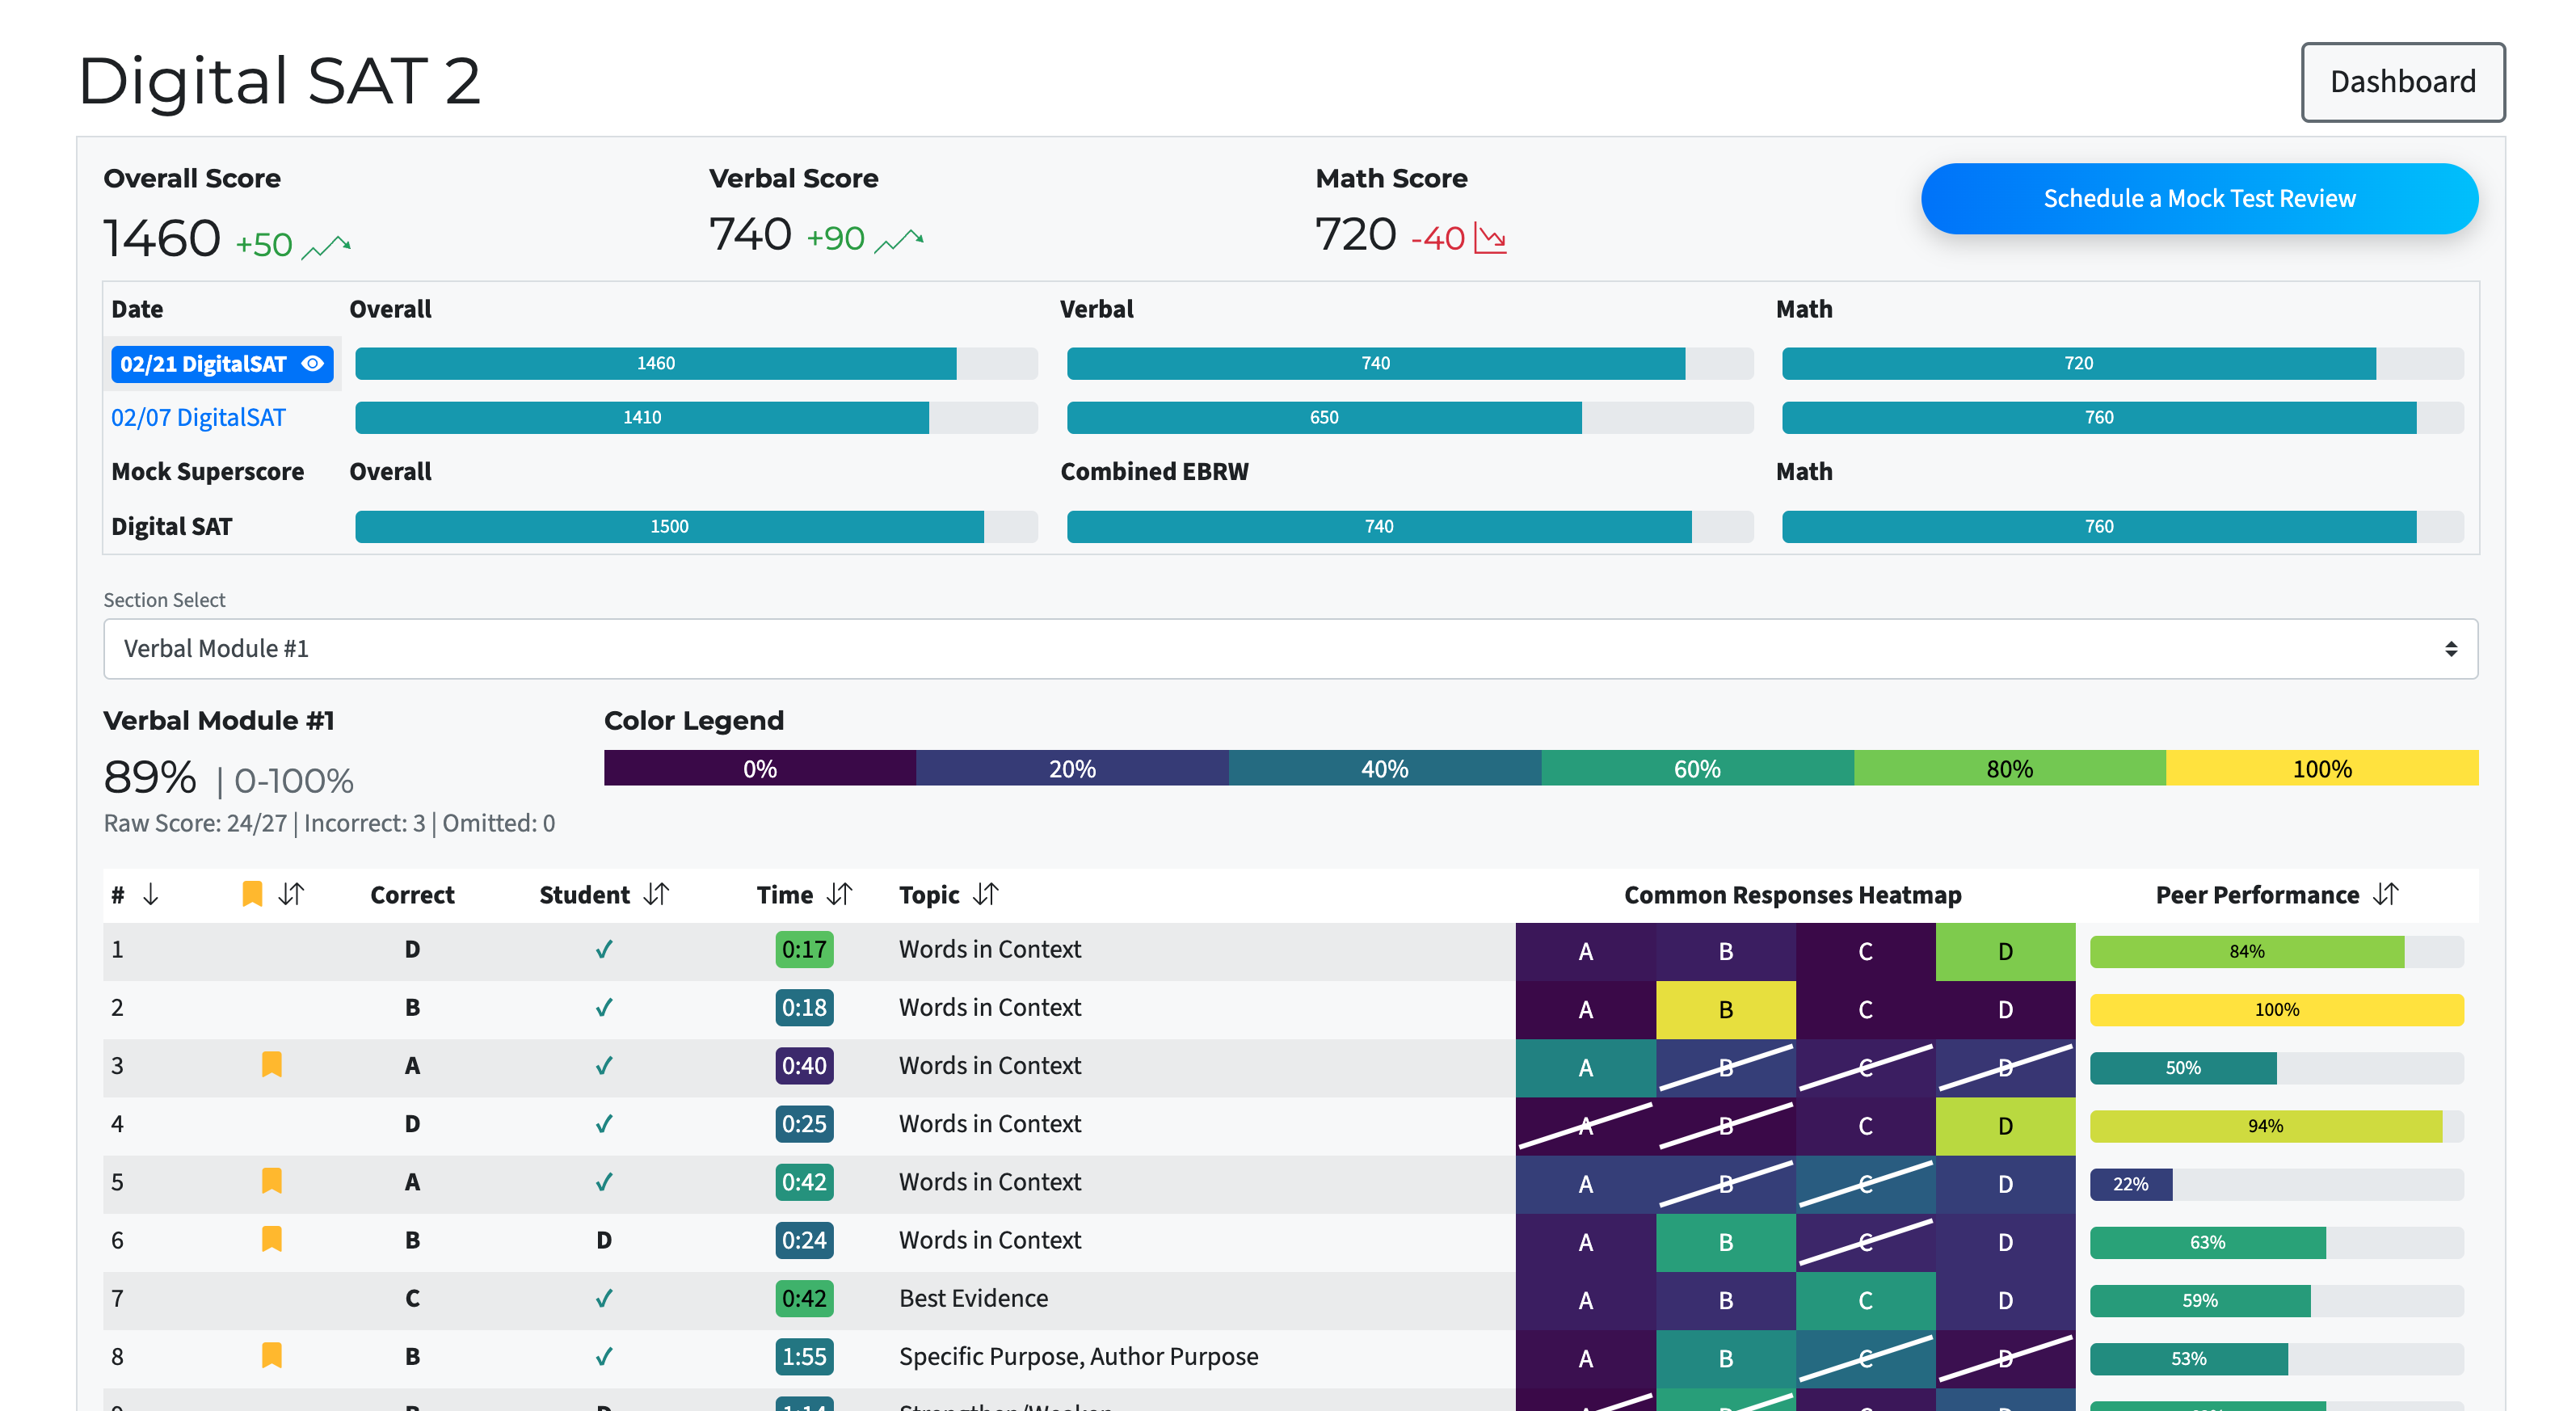Toggle bookmark on question 6
The image size is (2576, 1411).
pyautogui.click(x=271, y=1240)
